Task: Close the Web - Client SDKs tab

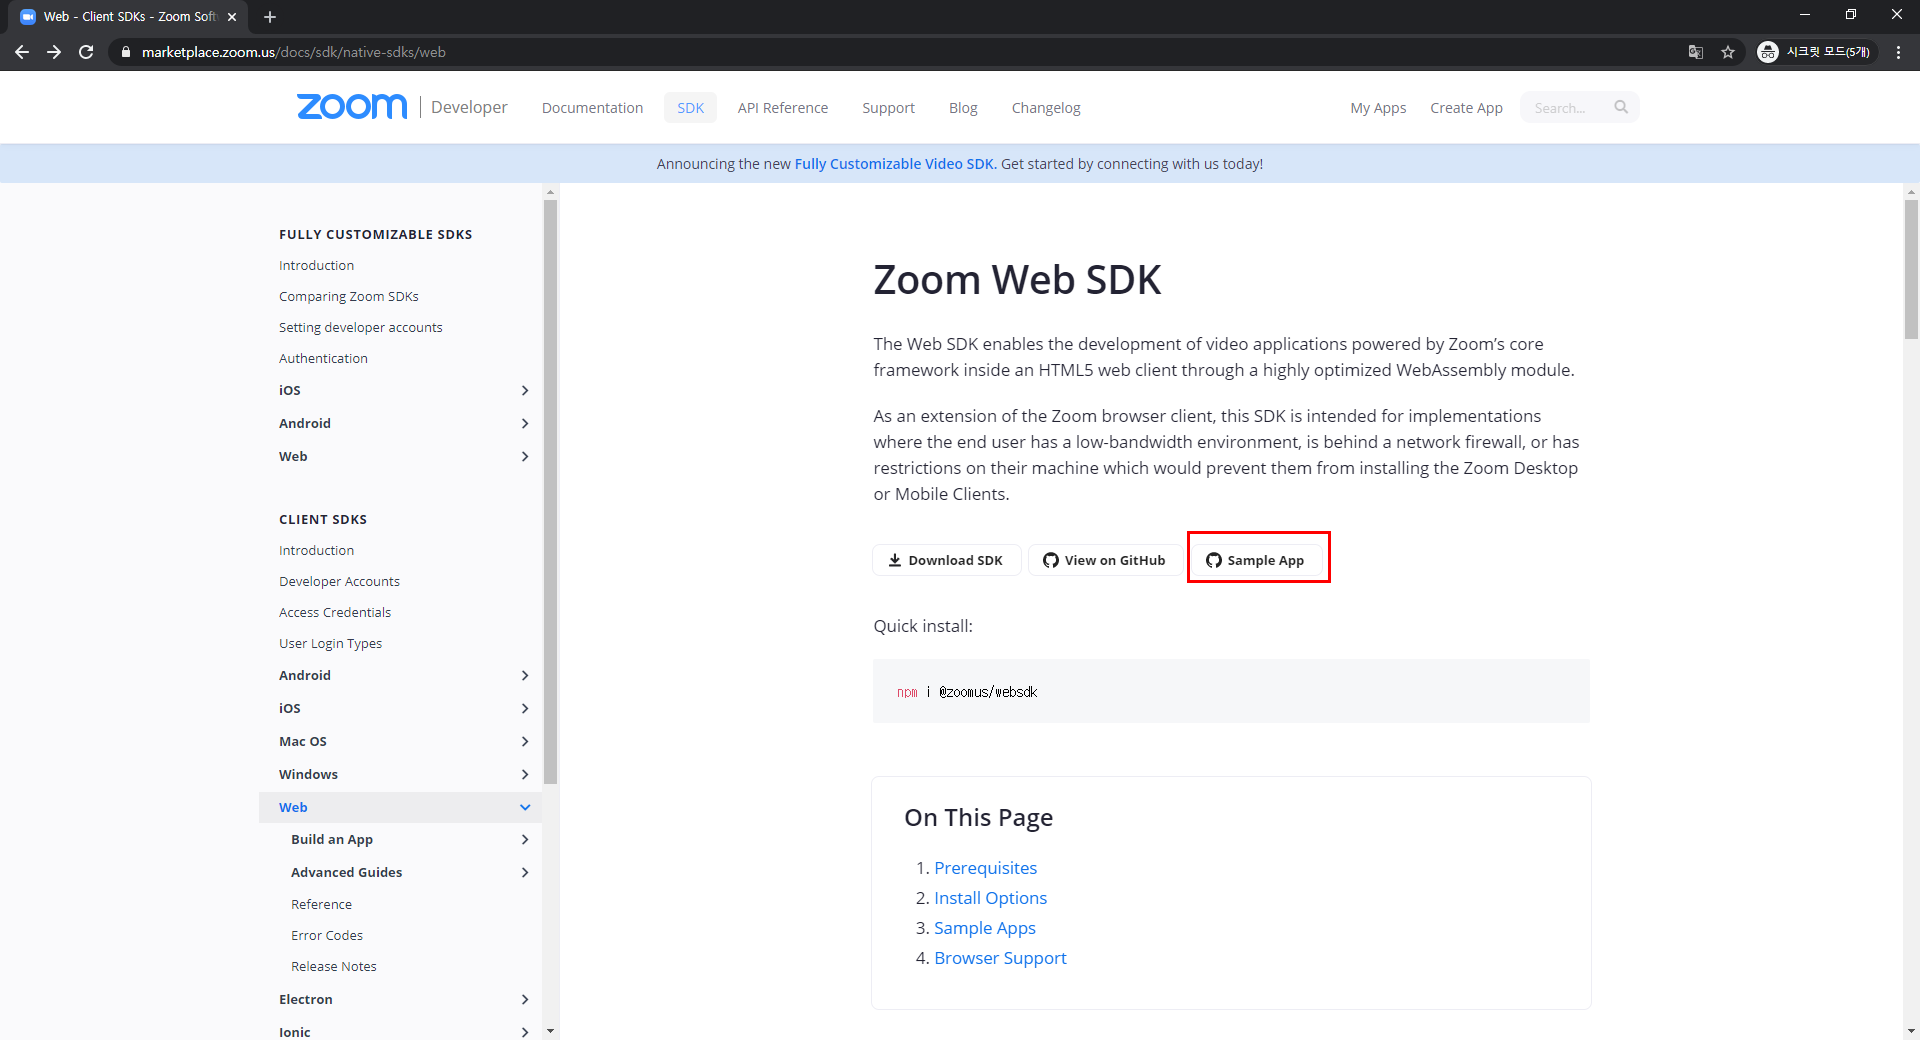Action: pos(232,17)
